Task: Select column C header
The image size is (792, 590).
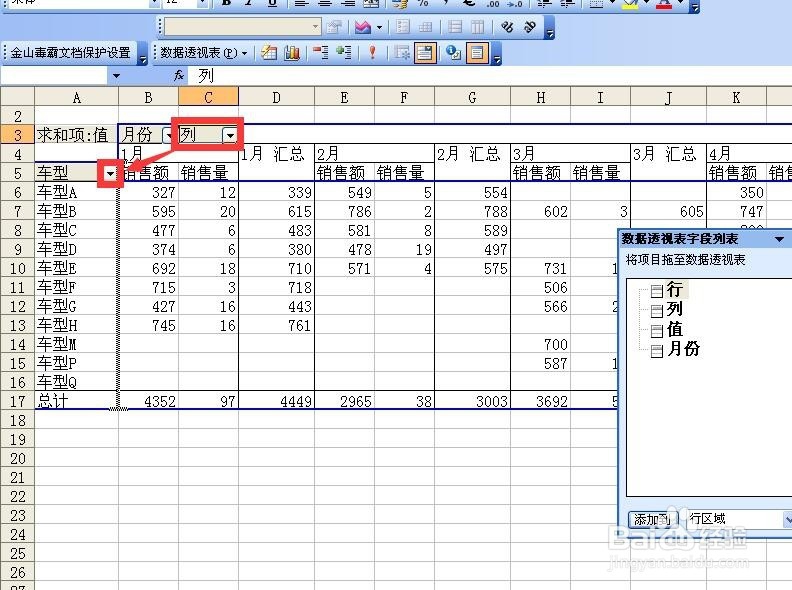Action: (208, 97)
